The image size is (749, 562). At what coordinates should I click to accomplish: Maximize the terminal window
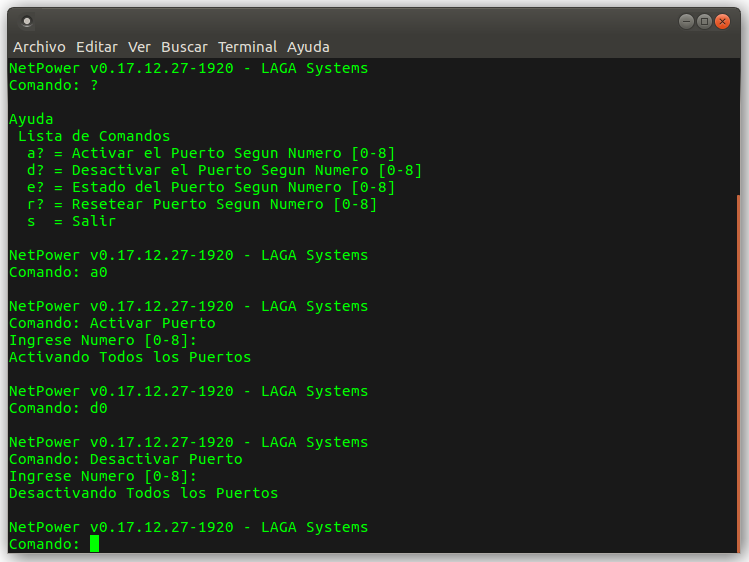tap(704, 21)
